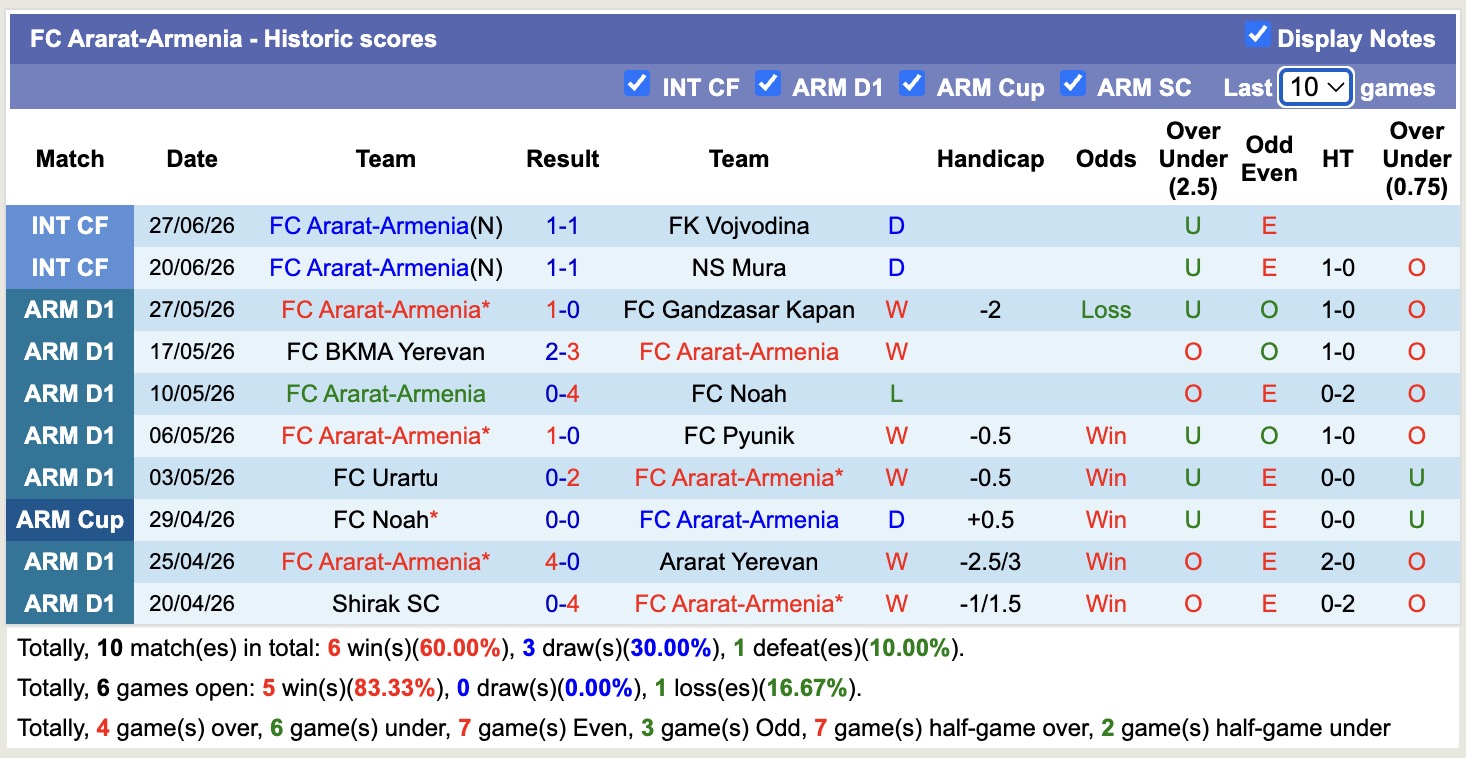Open Shirak SC team link
1466x758 pixels.
pyautogui.click(x=386, y=604)
